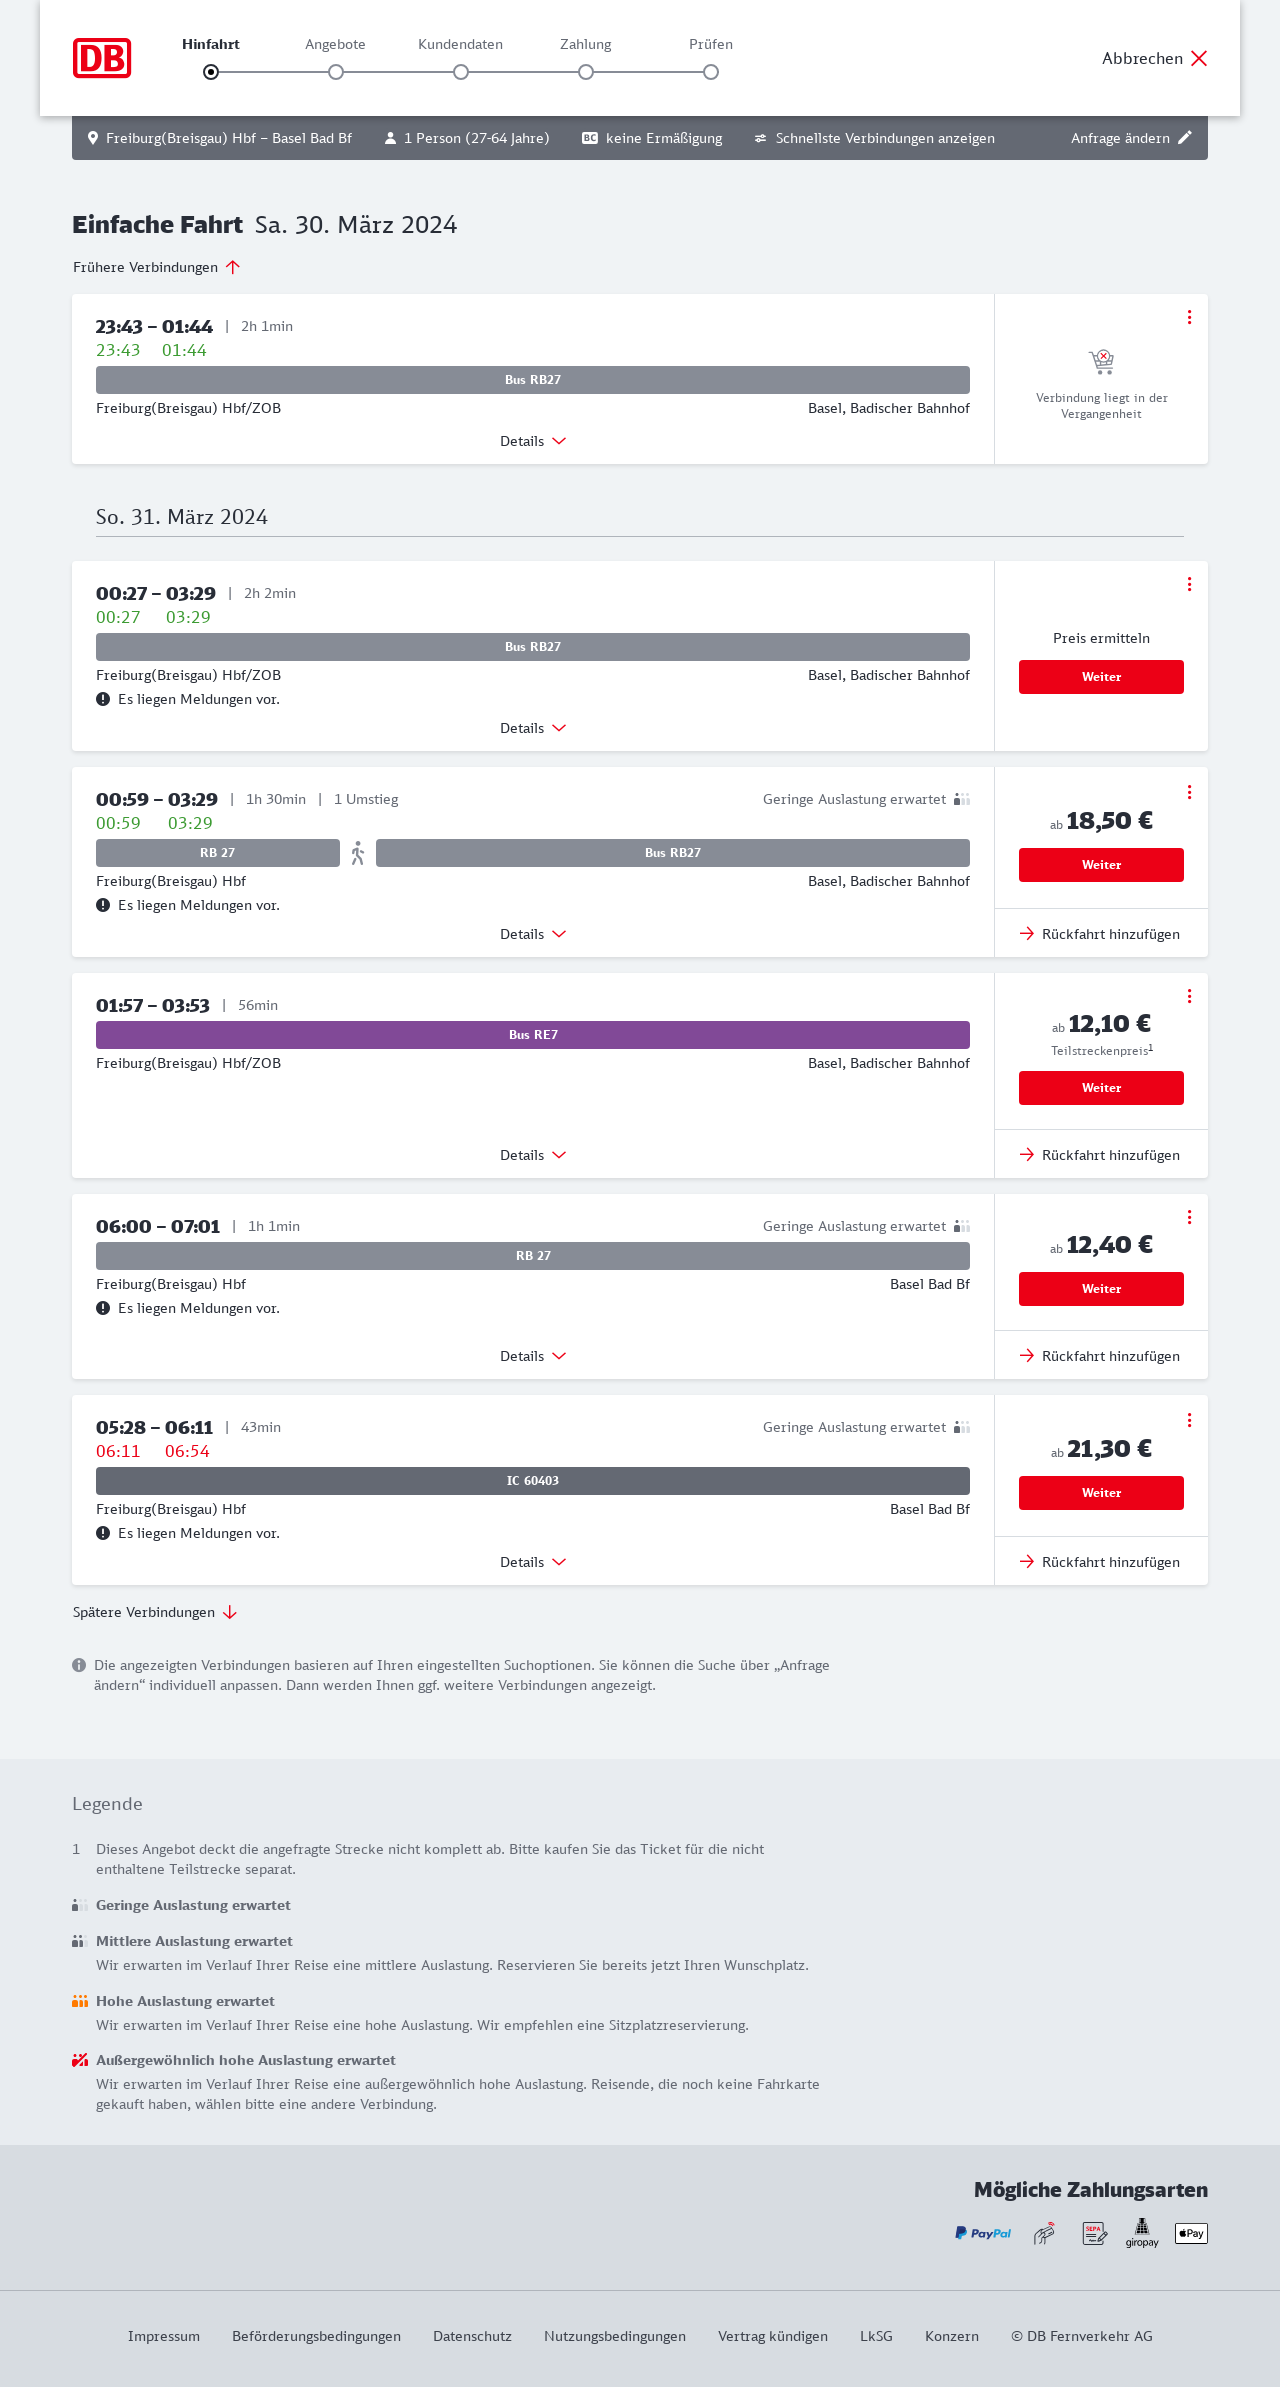Click the Abbrechen close X icon

1199,58
